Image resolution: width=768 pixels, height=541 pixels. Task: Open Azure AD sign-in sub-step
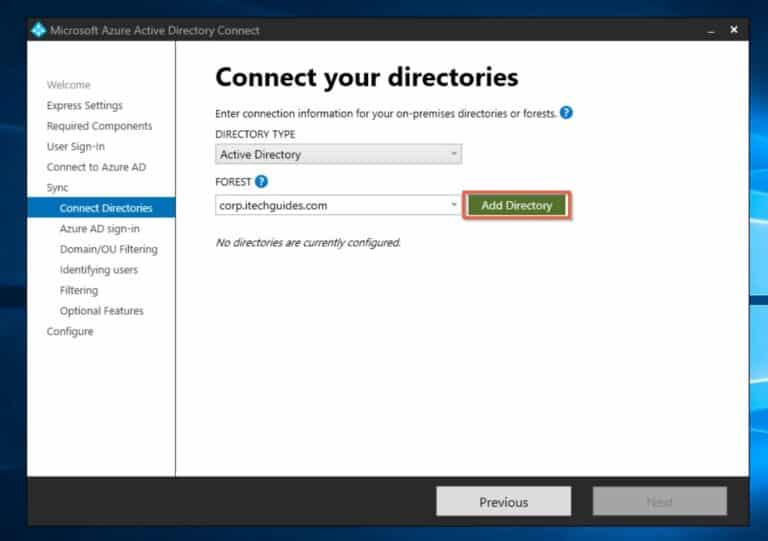tap(99, 229)
